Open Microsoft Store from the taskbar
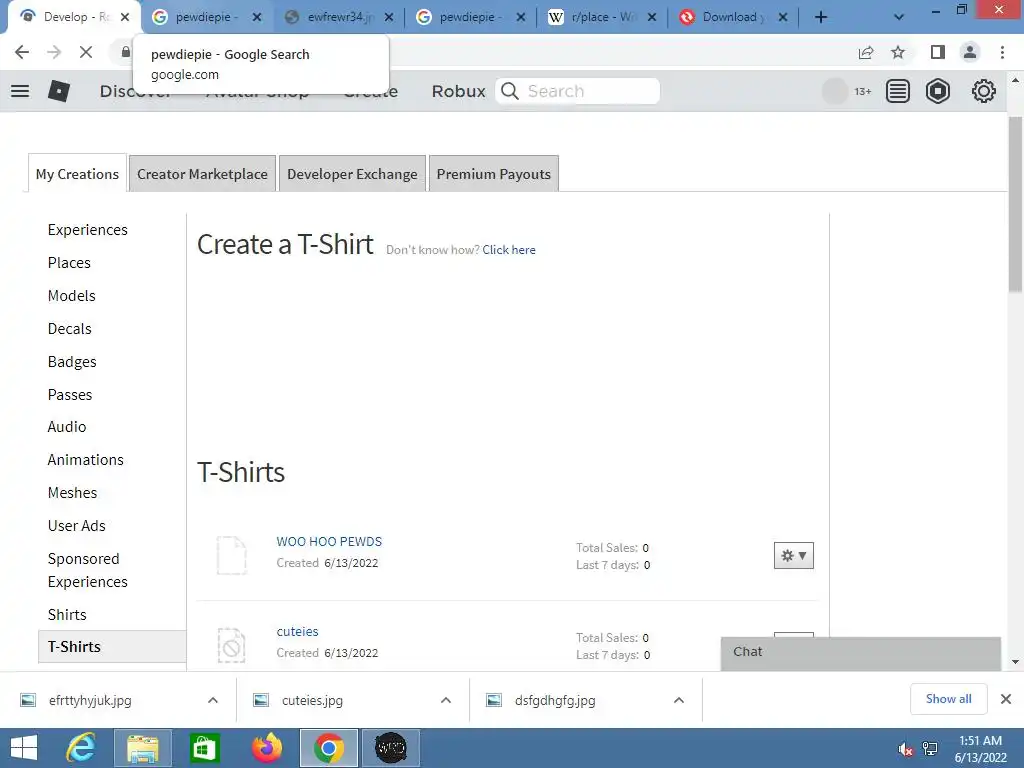 (204, 748)
